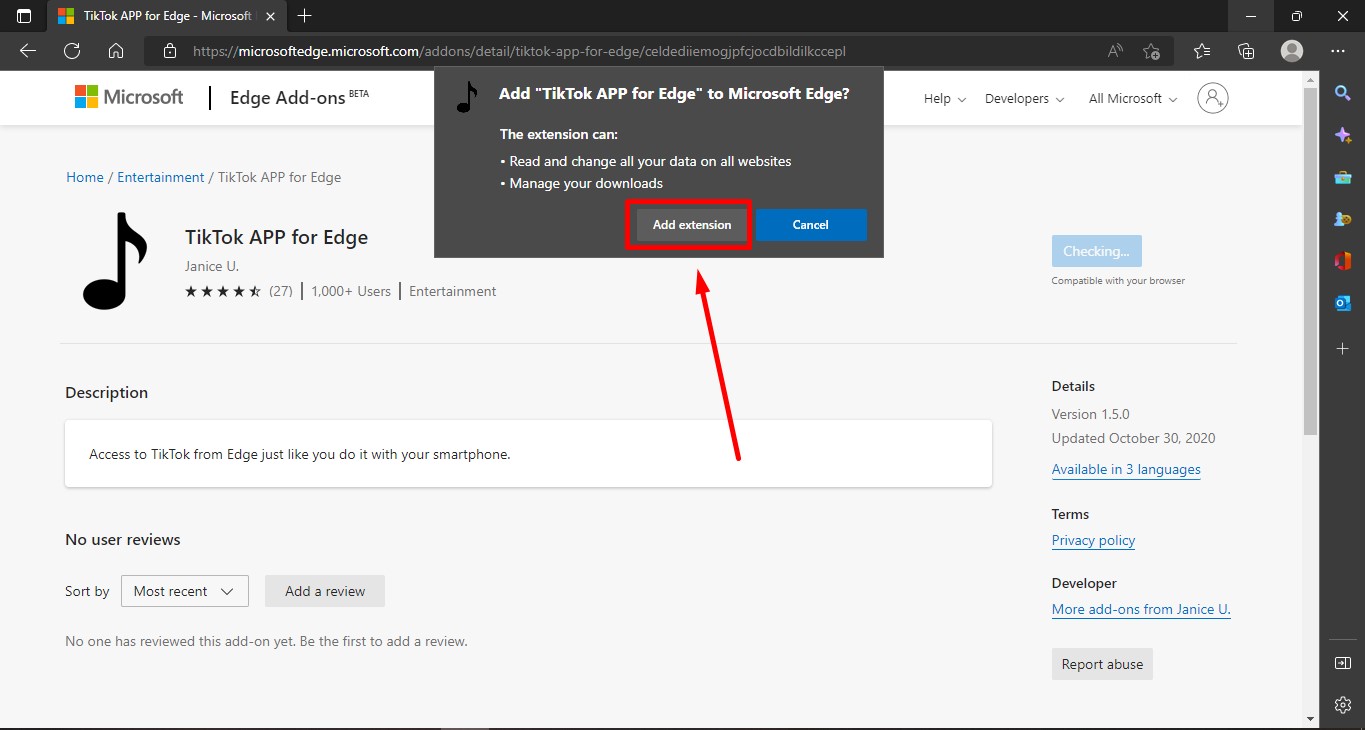
Task: Click '1,000+ Users' text
Action: (350, 291)
